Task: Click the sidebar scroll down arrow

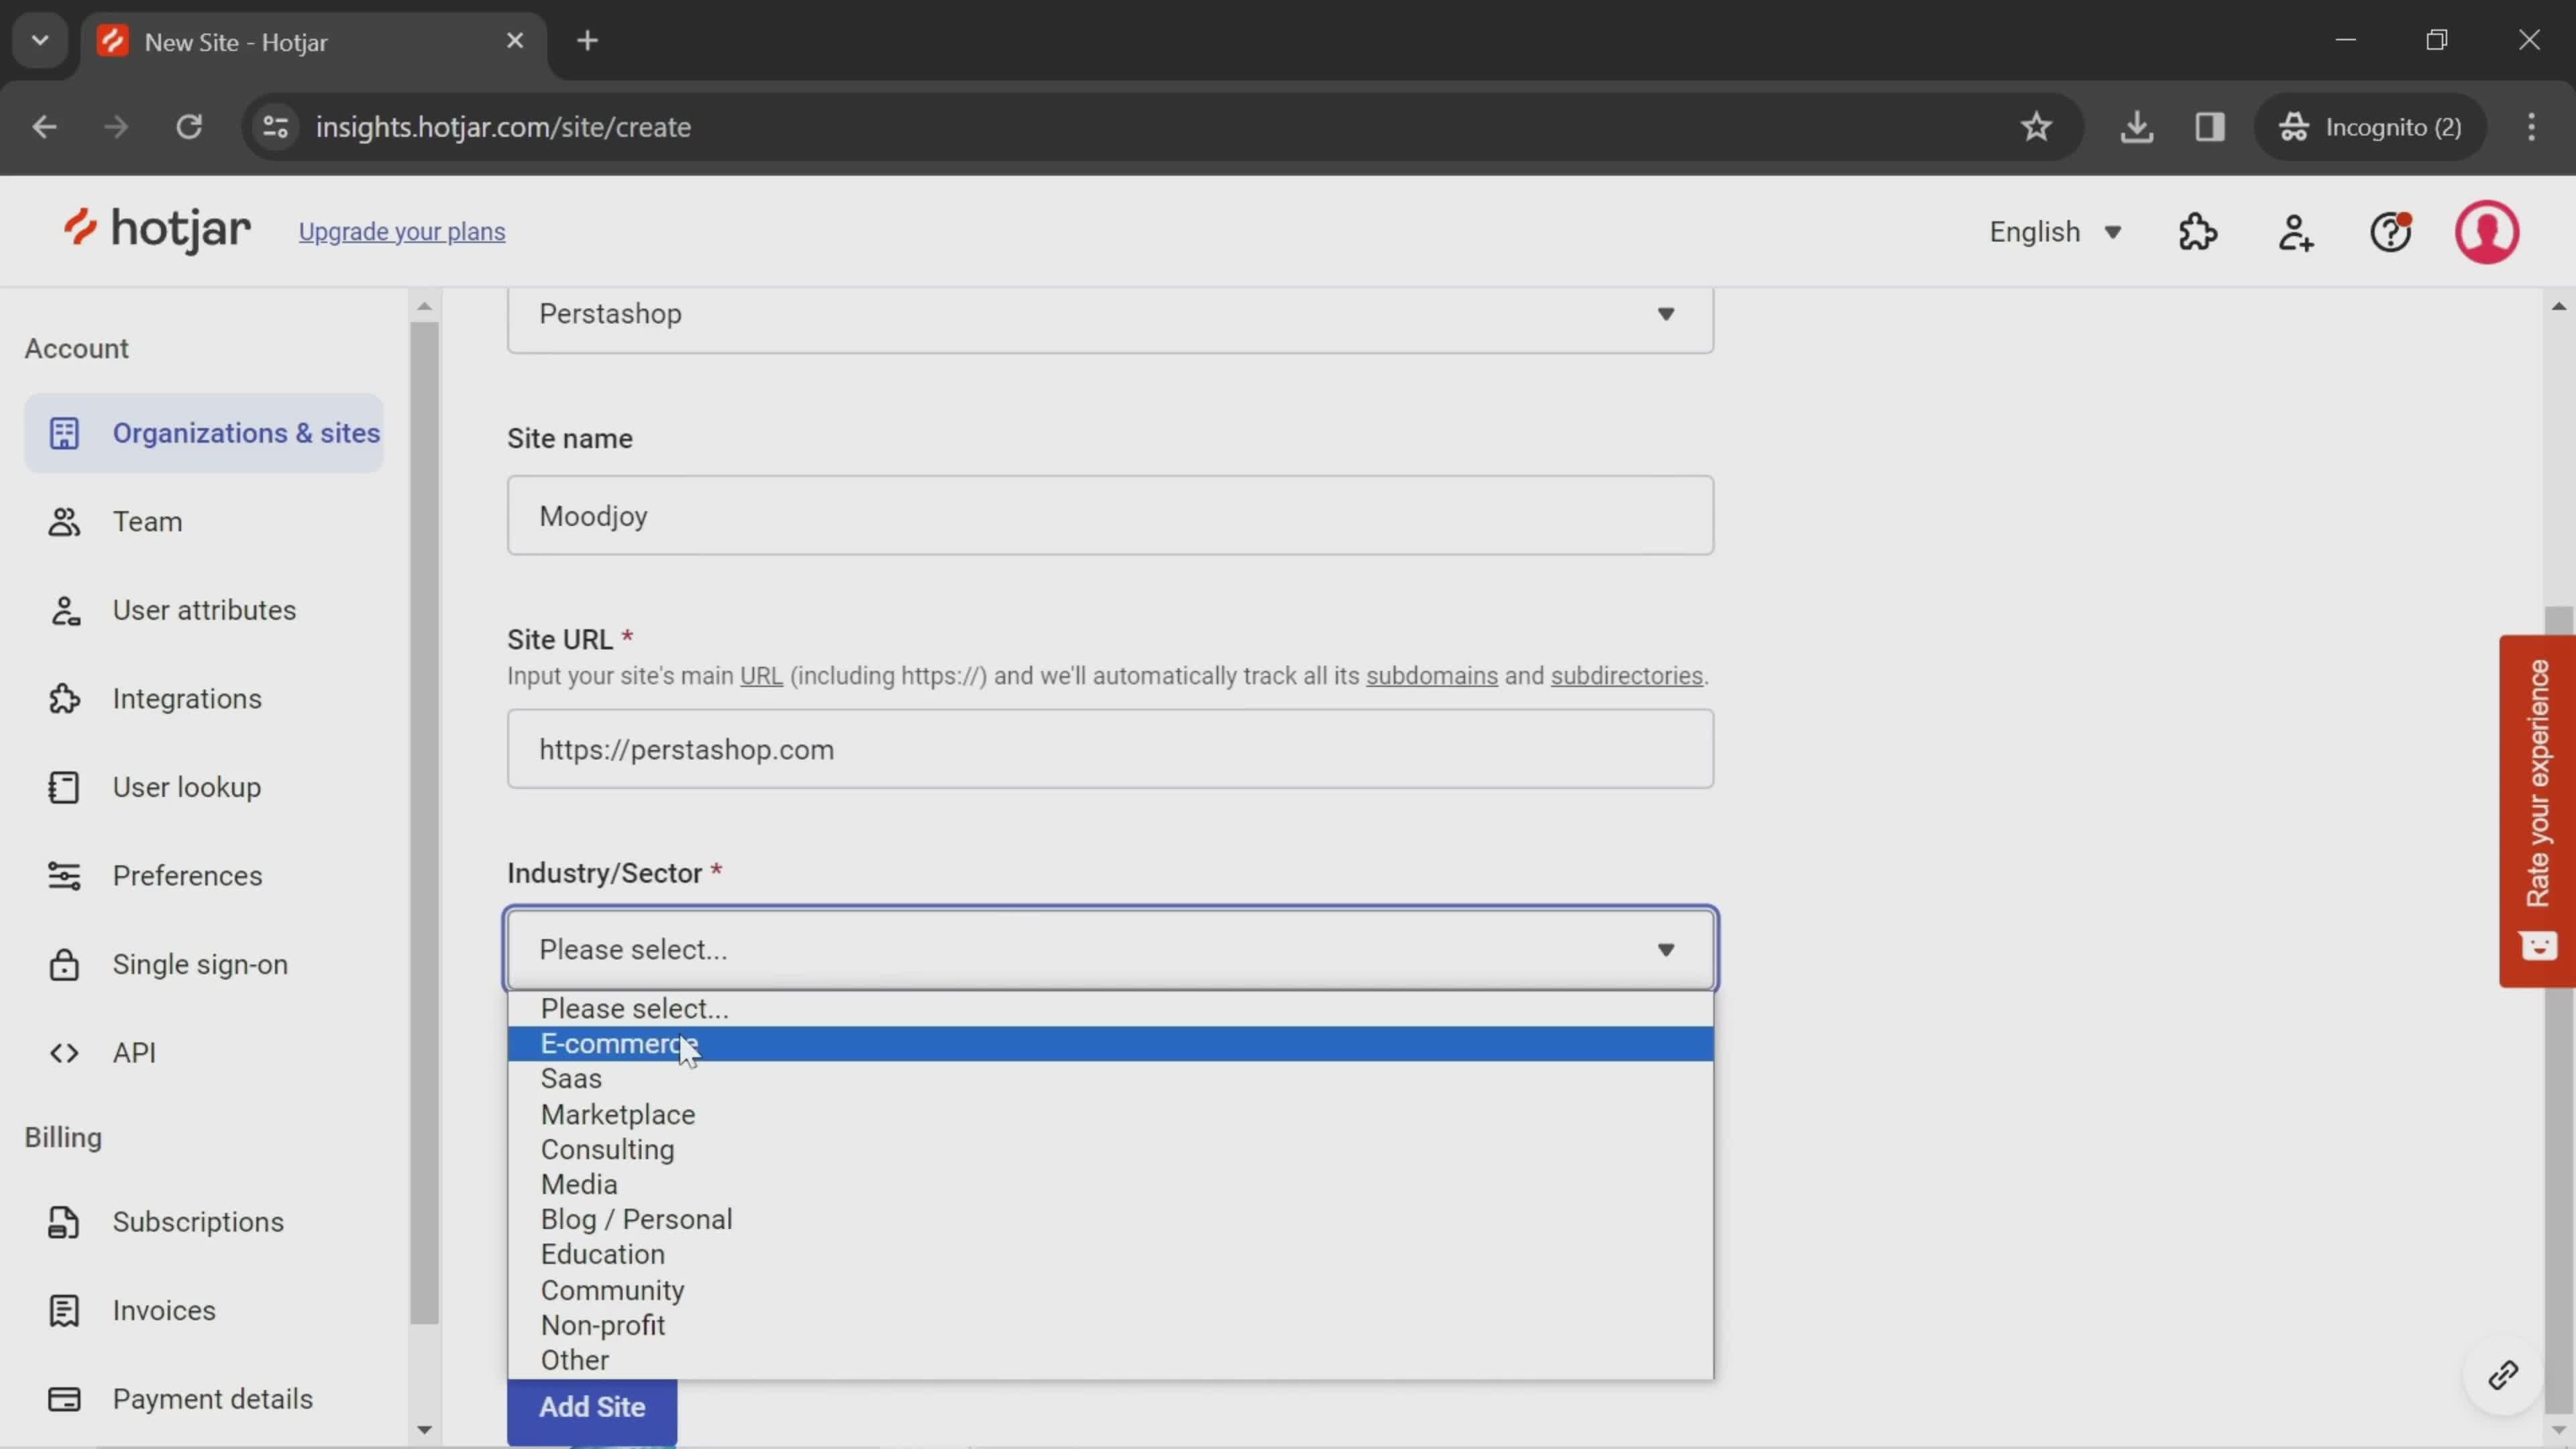Action: click(424, 1430)
